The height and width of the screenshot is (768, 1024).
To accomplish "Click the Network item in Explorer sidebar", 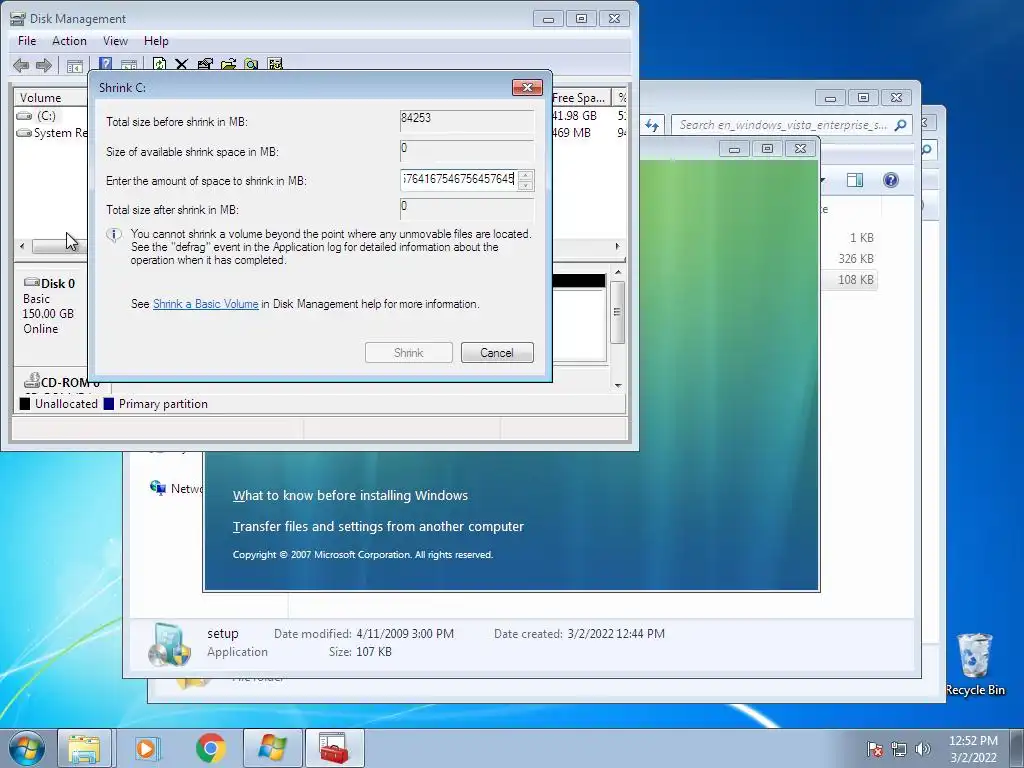I will (176, 488).
